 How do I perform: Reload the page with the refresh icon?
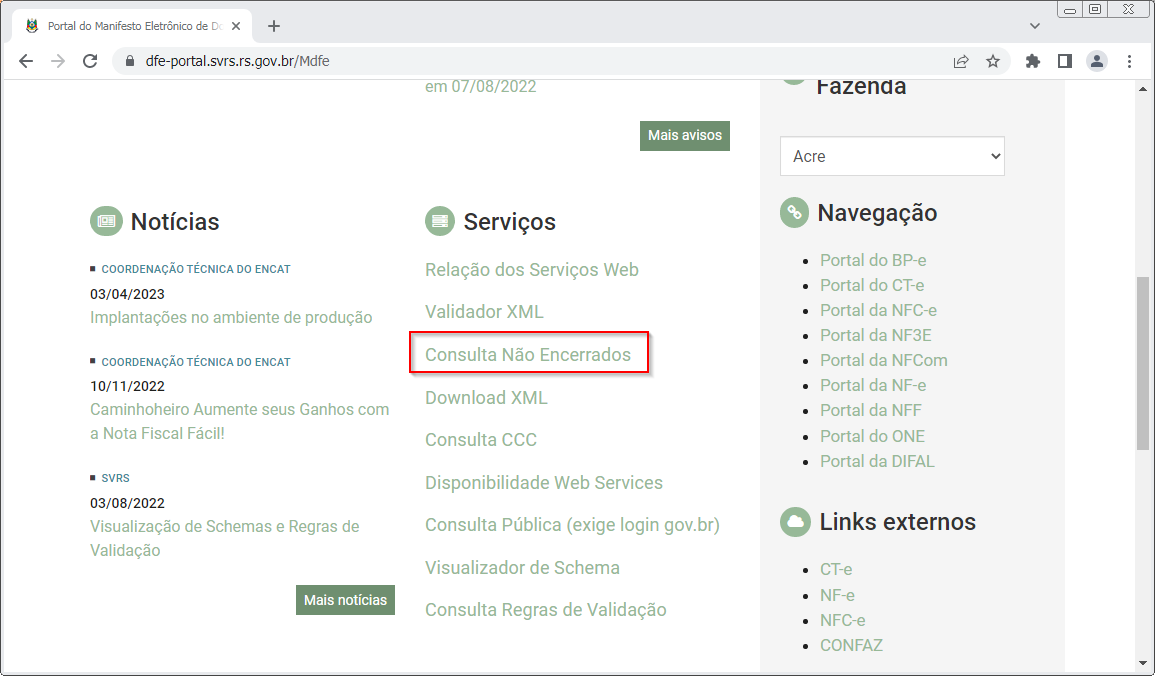pos(90,61)
